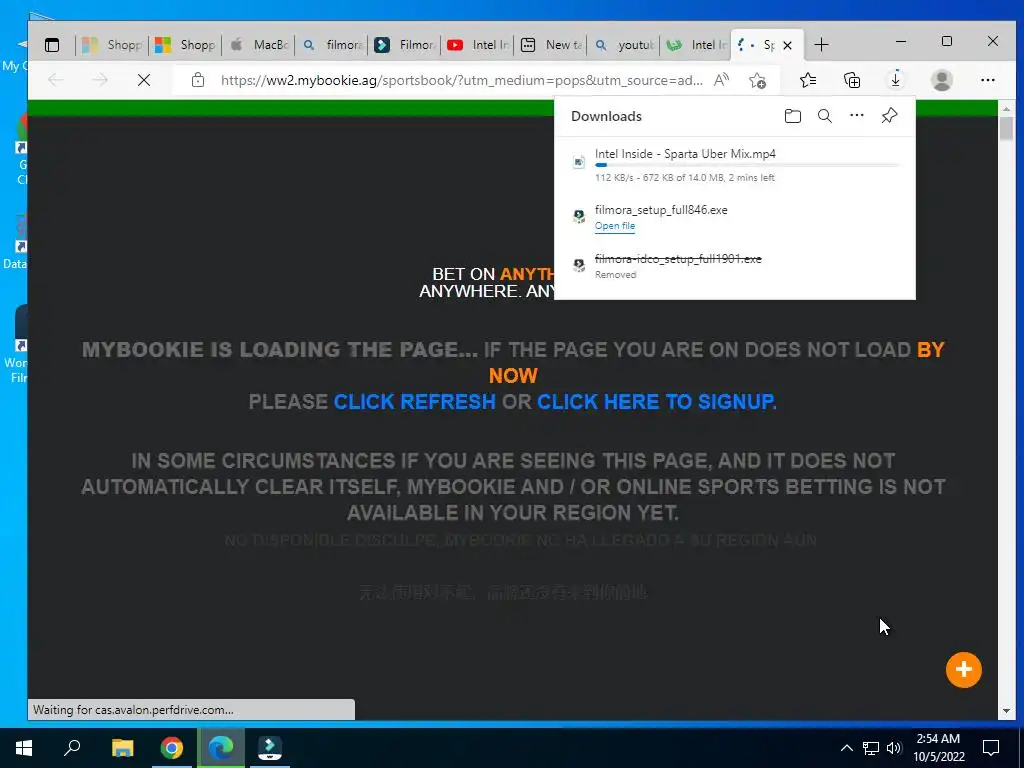The height and width of the screenshot is (768, 1024).
Task: Open File Explorer from taskbar
Action: tap(122, 748)
